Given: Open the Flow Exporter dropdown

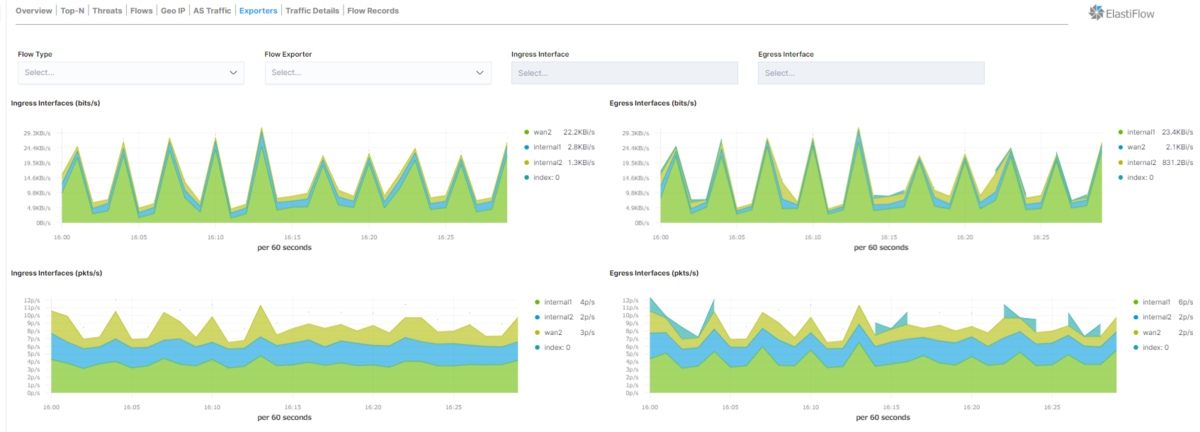Looking at the screenshot, I should [378, 72].
